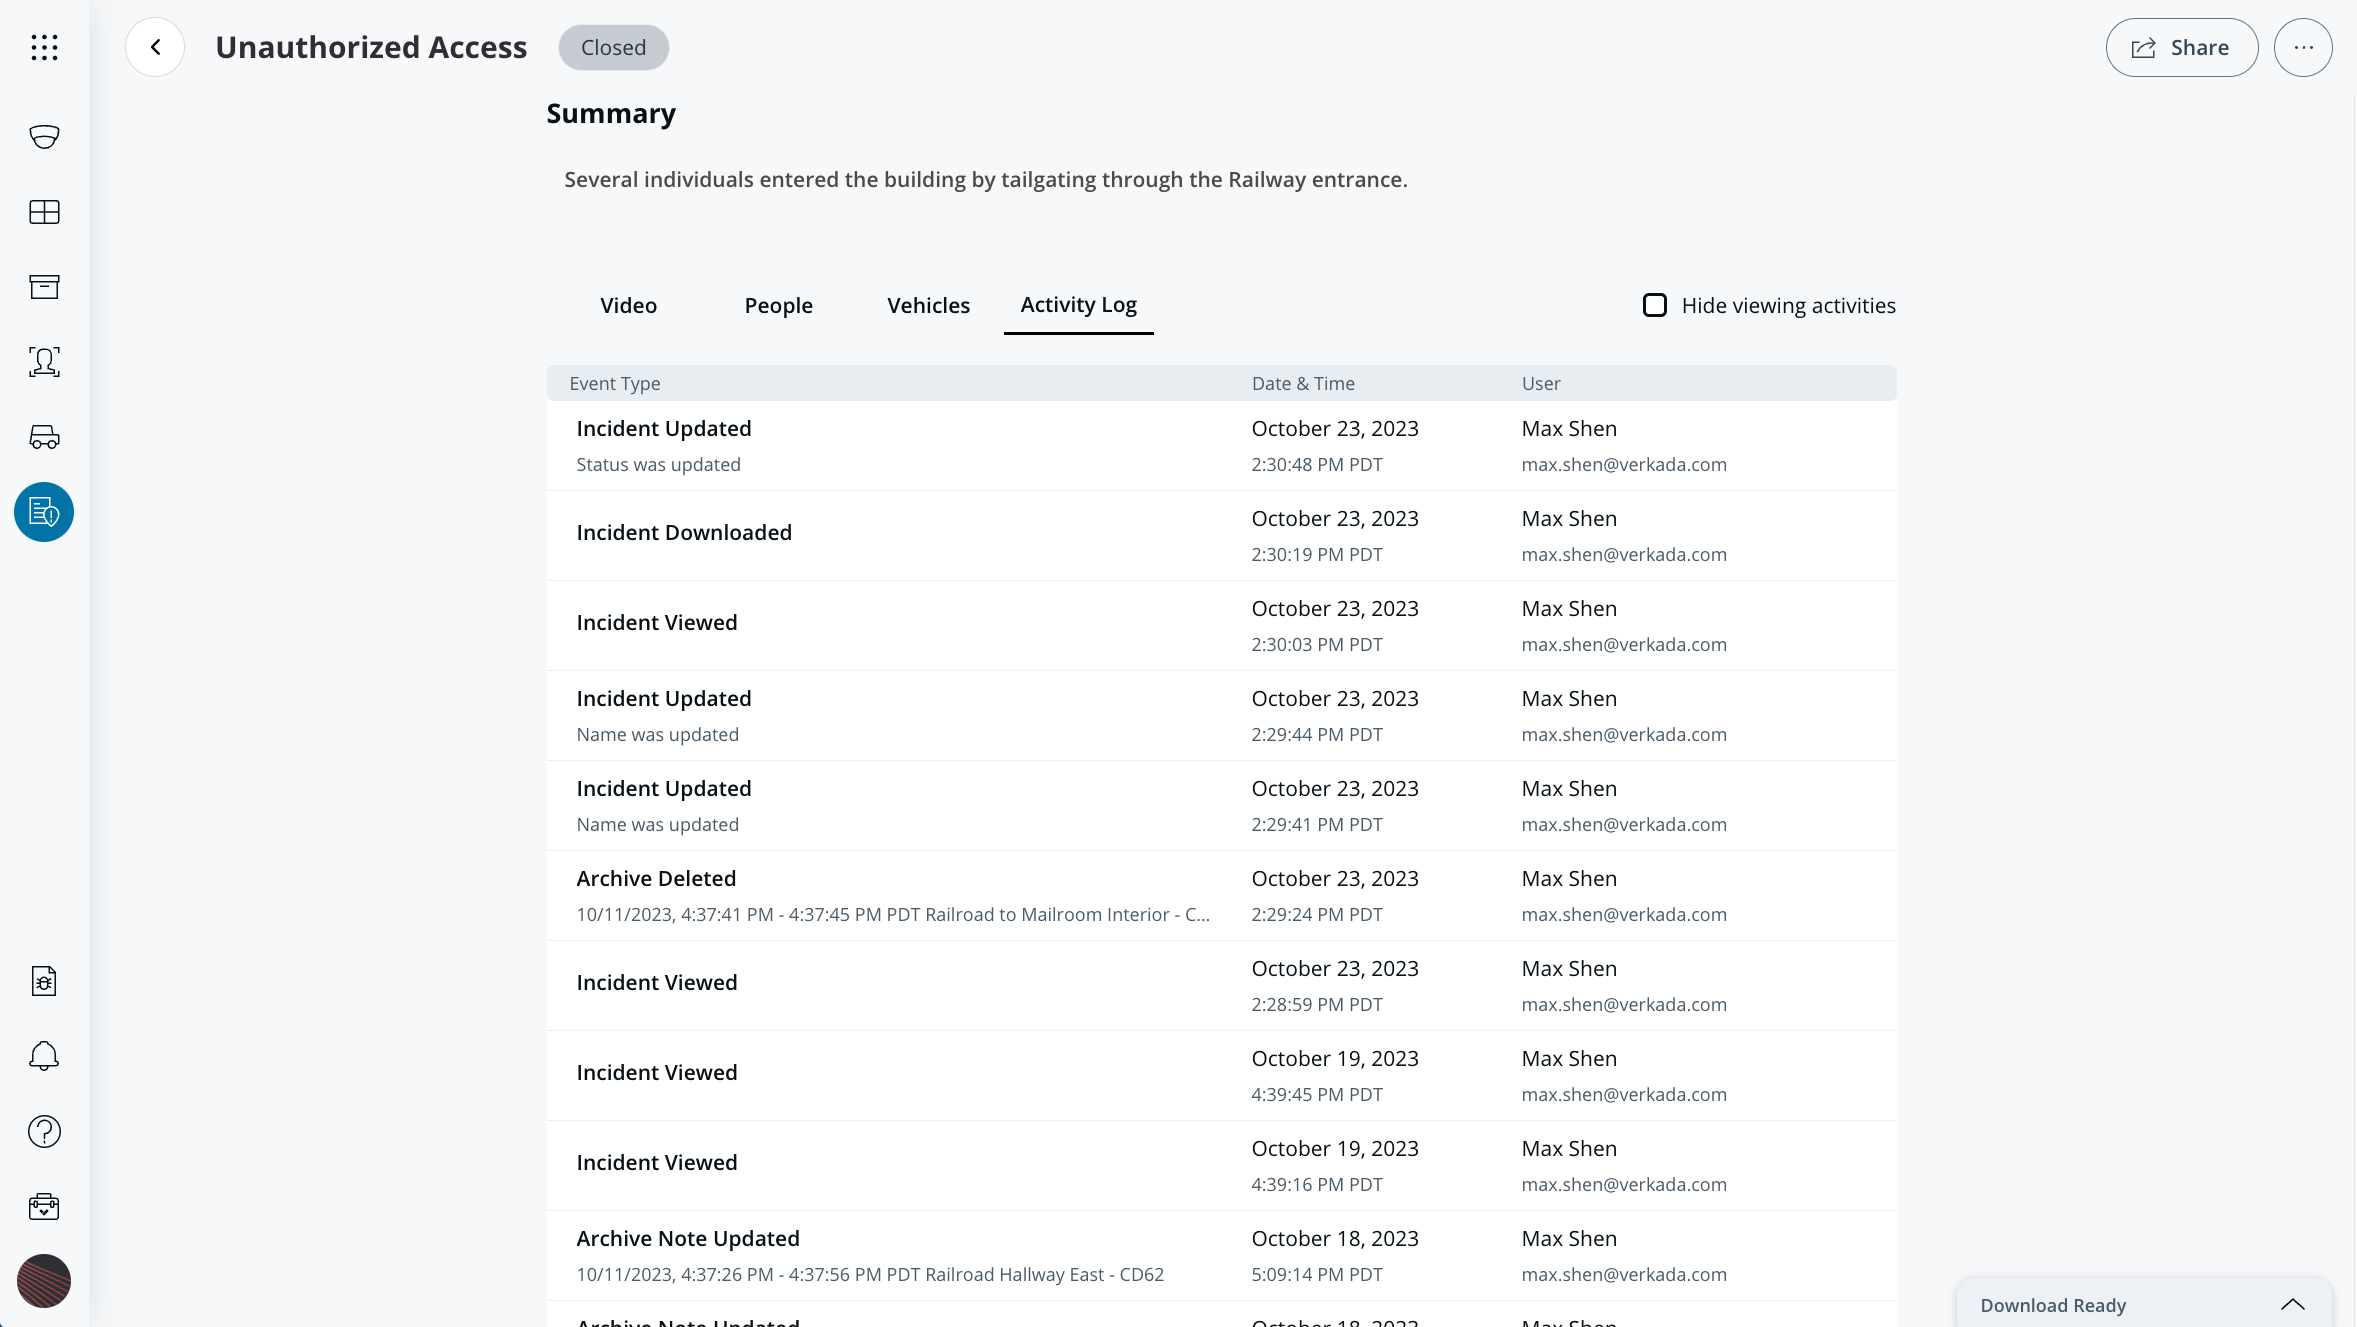Enable the Closed status badge toggle
2357x1327 pixels.
pos(614,47)
